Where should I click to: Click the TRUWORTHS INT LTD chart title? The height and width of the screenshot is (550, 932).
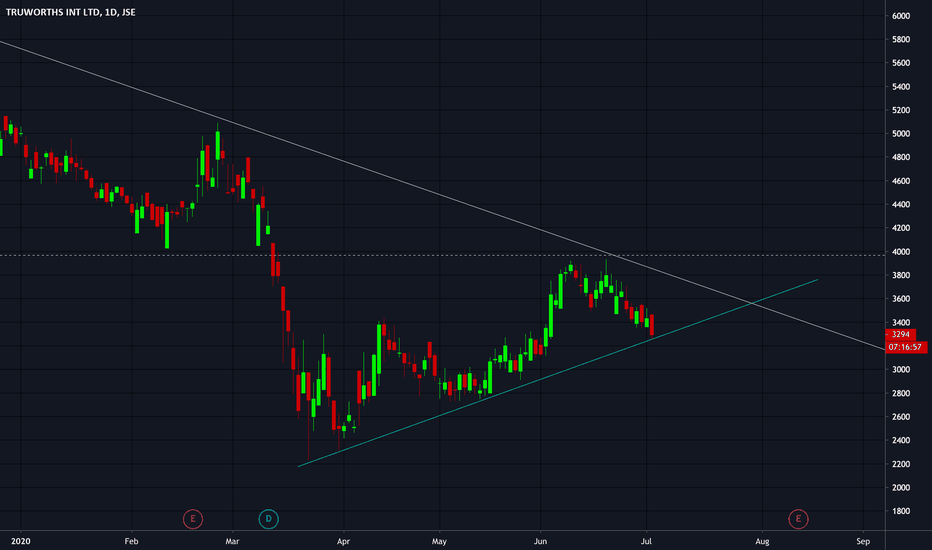pyautogui.click(x=71, y=12)
